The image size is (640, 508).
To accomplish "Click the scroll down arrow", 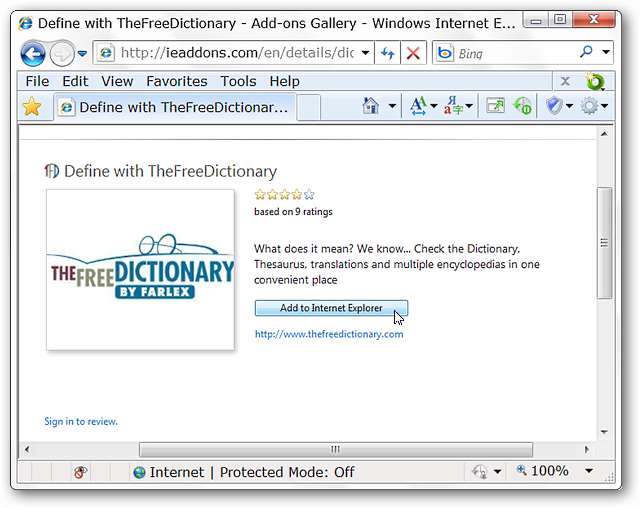I will [x=604, y=432].
